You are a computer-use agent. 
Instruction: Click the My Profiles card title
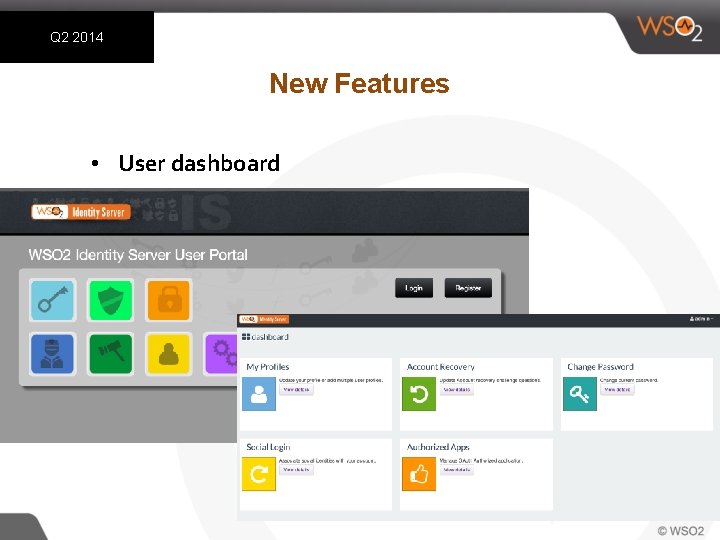point(268,367)
